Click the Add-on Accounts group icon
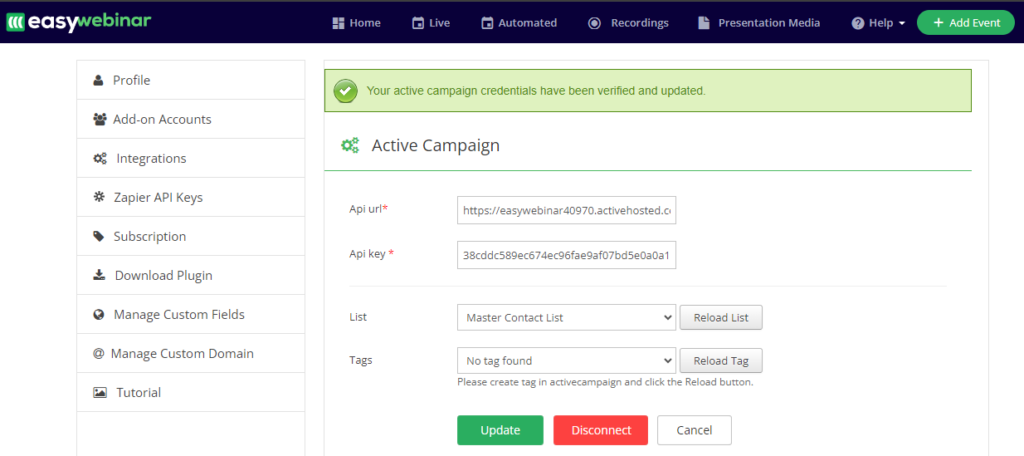The height and width of the screenshot is (456, 1024). click(99, 119)
